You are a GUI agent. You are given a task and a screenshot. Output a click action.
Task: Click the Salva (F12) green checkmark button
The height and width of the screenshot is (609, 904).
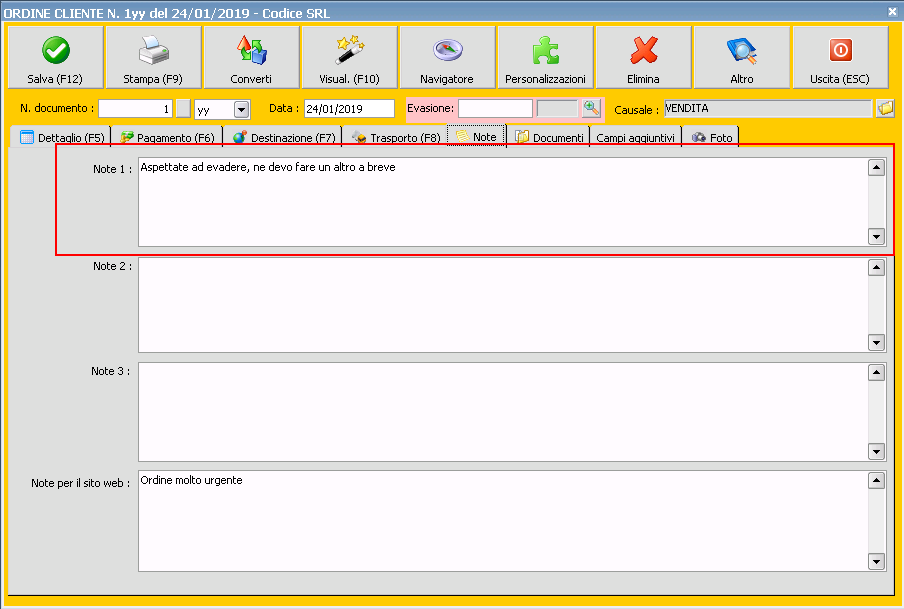[x=55, y=57]
